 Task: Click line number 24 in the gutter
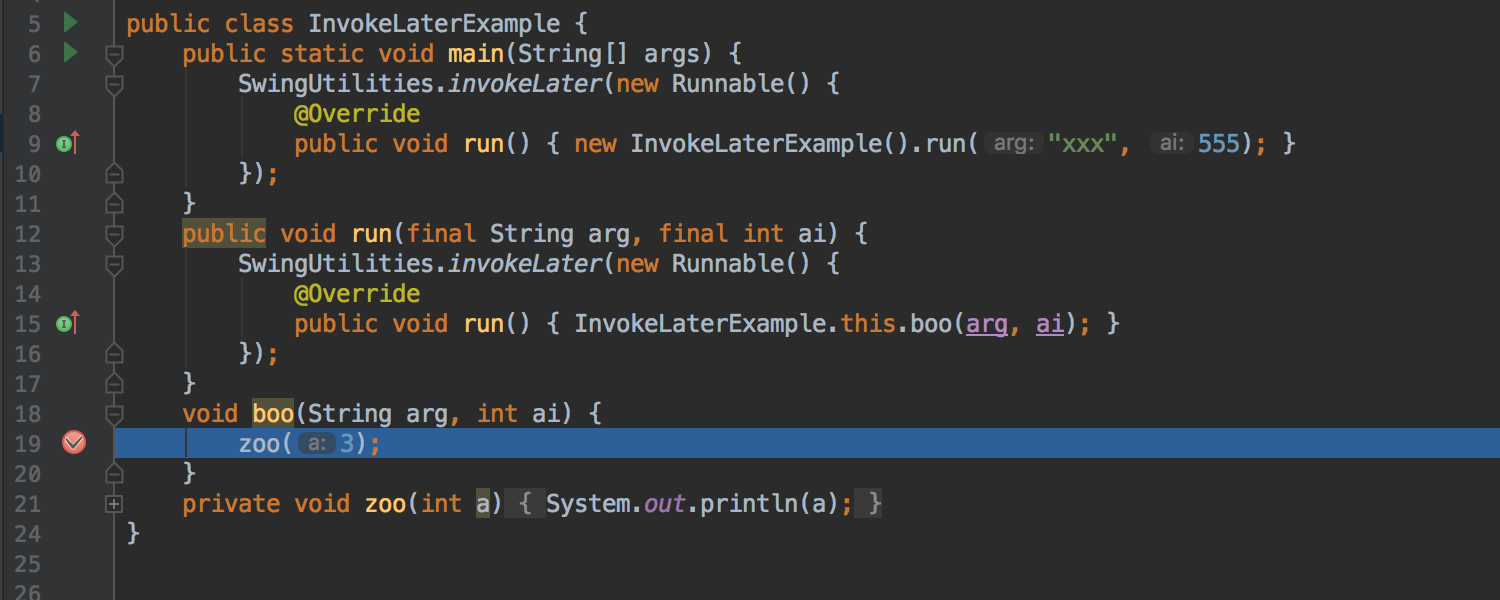pyautogui.click(x=28, y=533)
